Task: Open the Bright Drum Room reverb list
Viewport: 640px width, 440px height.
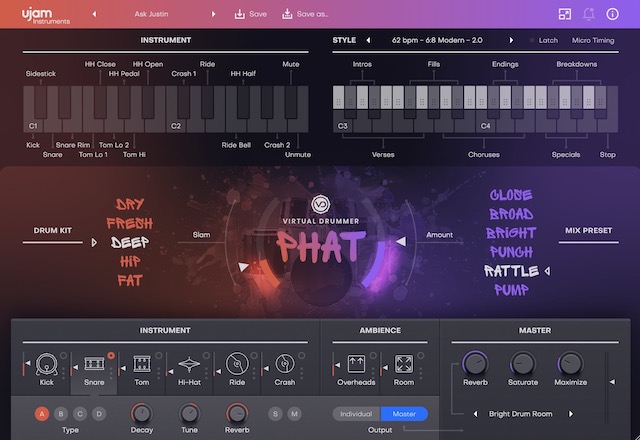Action: 522,413
